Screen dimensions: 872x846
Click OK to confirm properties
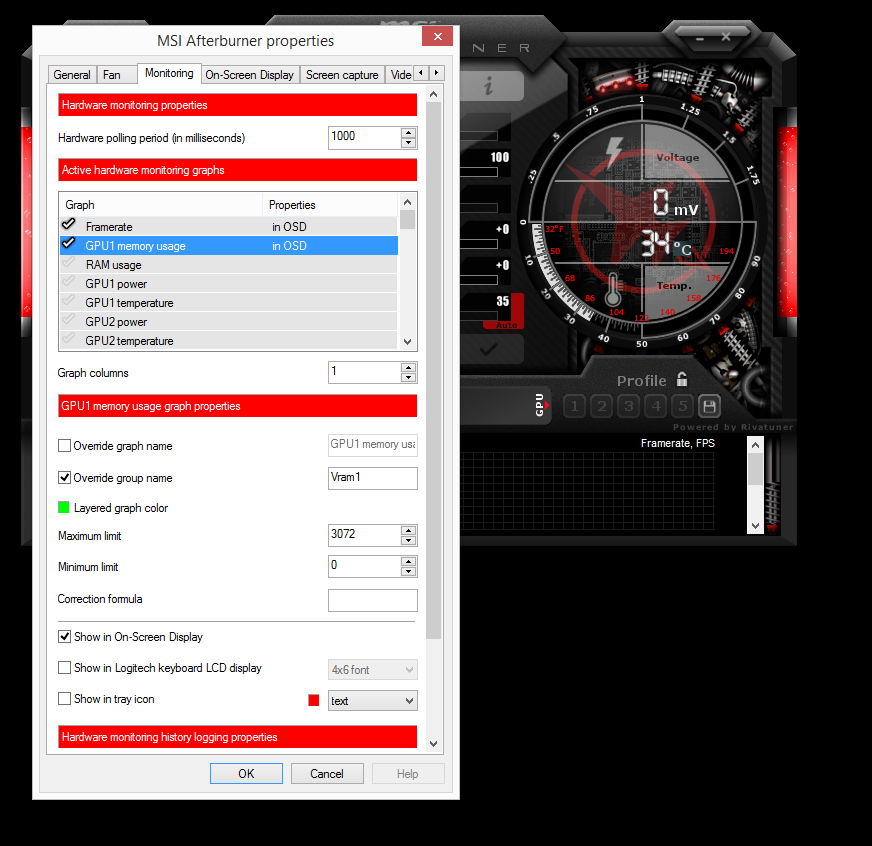[x=246, y=774]
